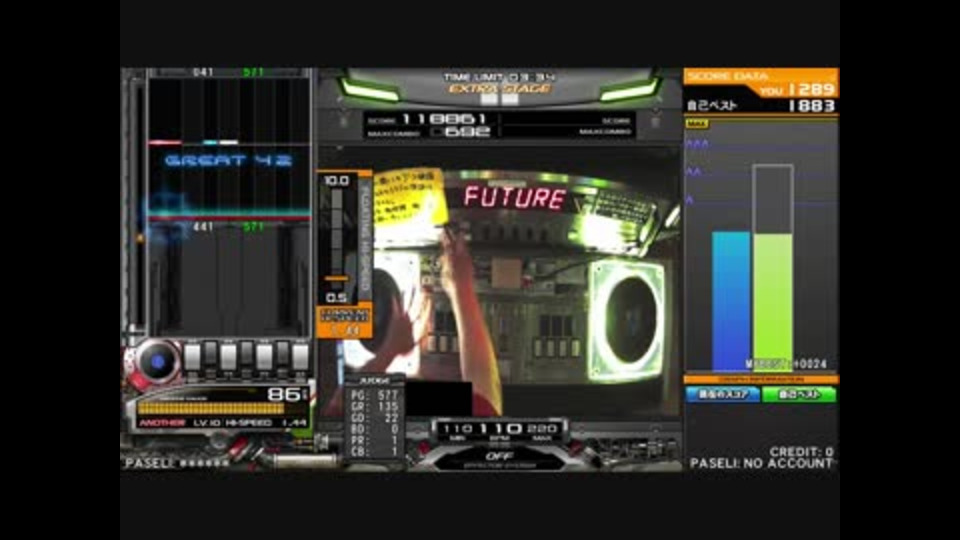Screen dimensions: 960x540
Task: Tap the first white key button
Action: coord(192,358)
